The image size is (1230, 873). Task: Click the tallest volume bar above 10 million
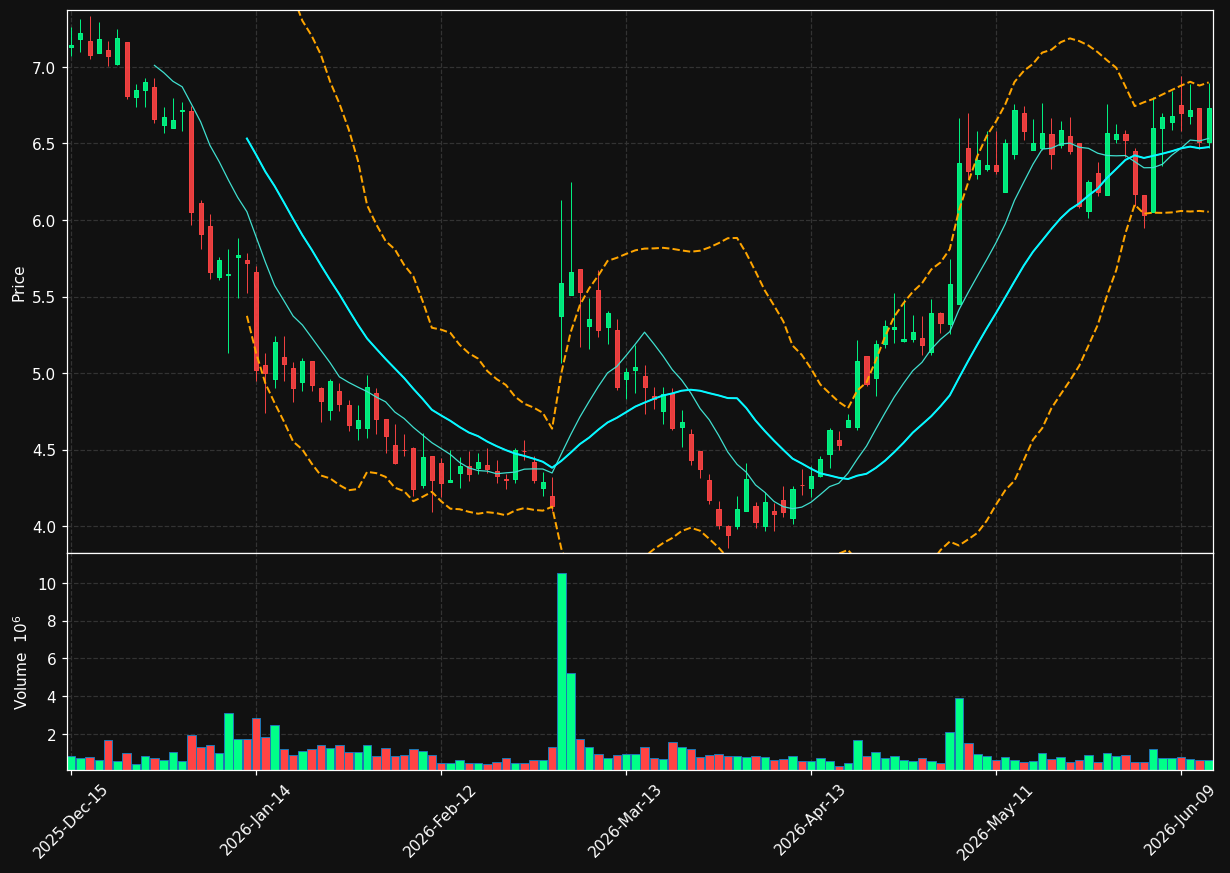(562, 671)
